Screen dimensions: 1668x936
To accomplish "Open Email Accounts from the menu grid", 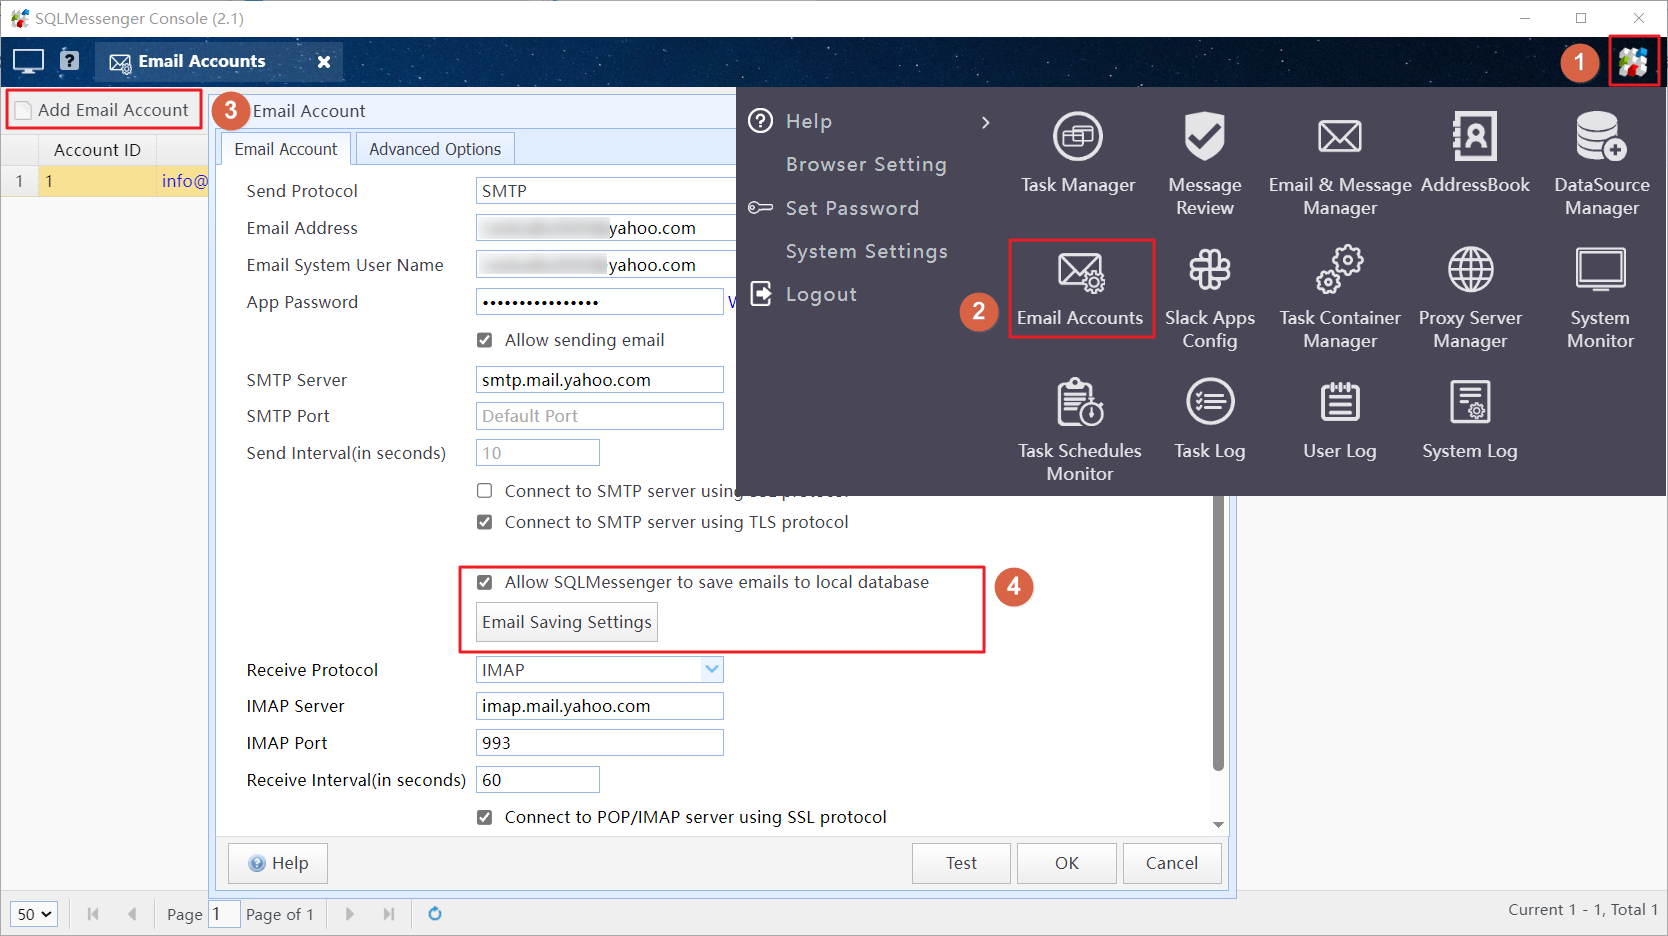I will 1080,288.
